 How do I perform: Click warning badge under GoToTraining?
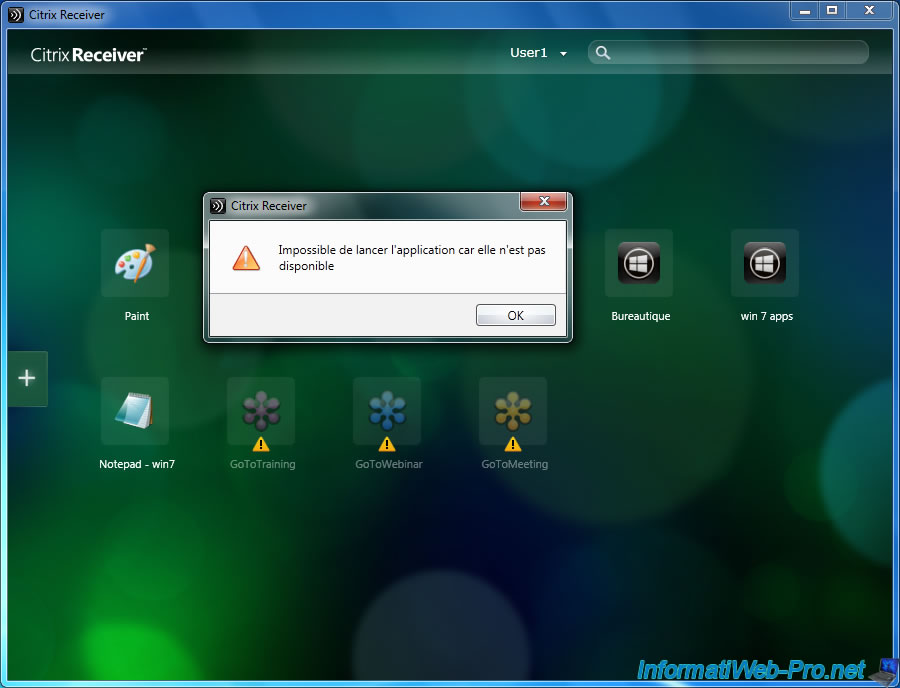pyautogui.click(x=261, y=444)
